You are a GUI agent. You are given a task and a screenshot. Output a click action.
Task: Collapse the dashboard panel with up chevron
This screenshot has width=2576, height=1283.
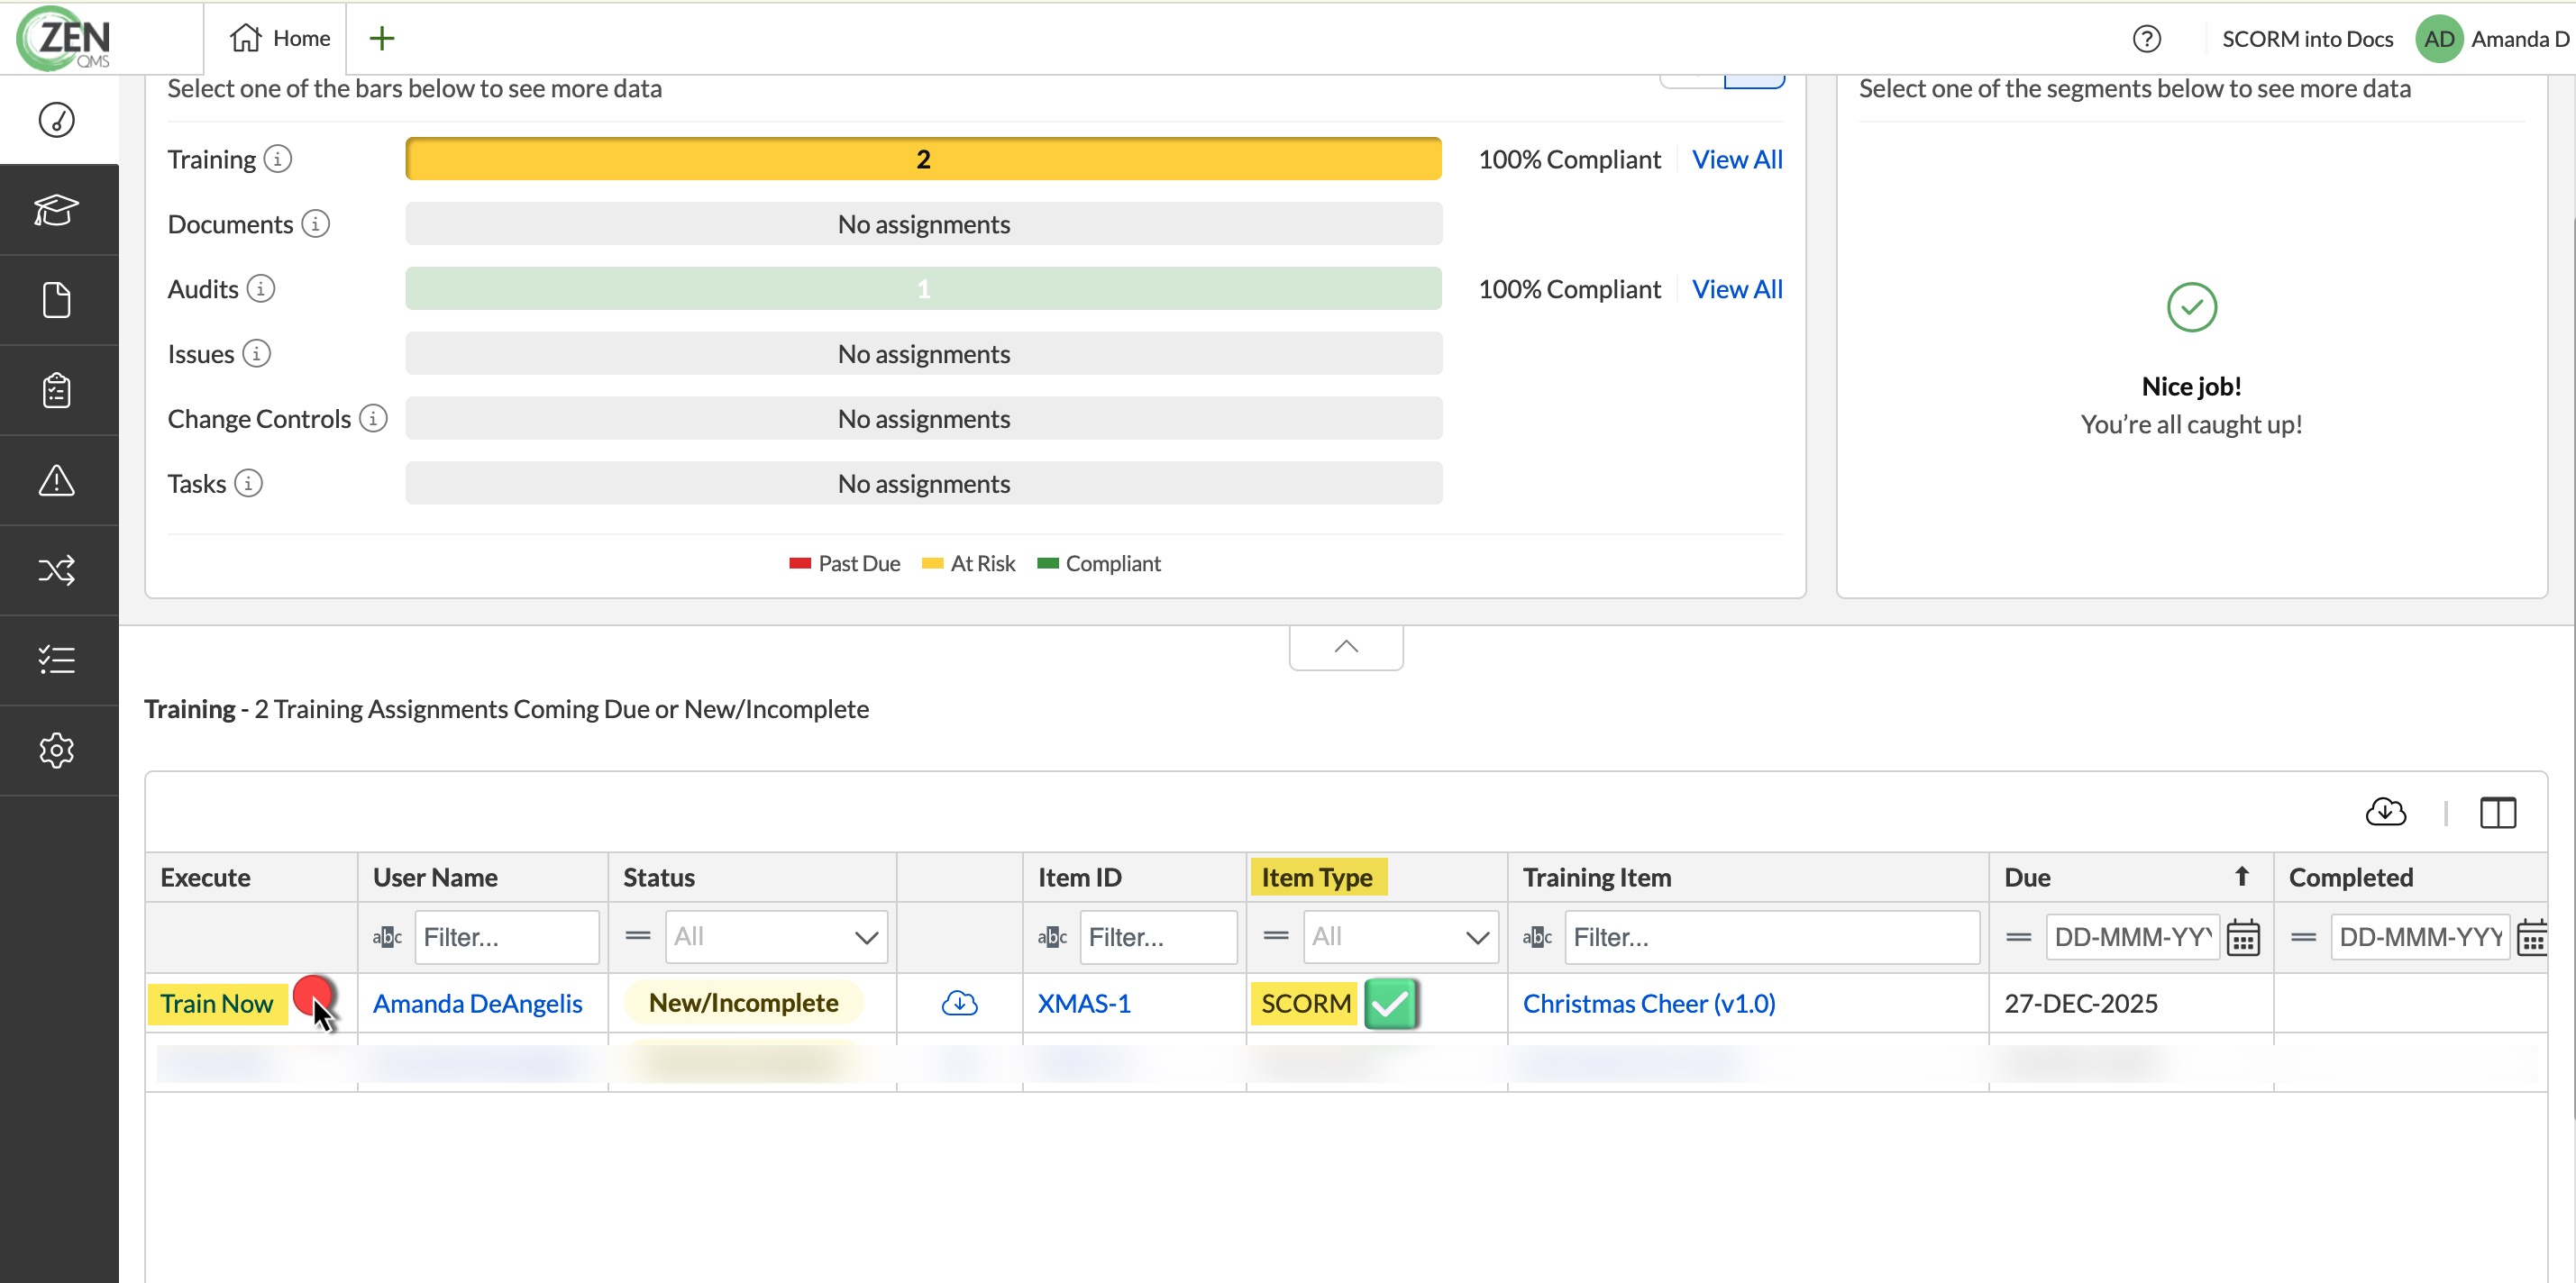tap(1346, 647)
